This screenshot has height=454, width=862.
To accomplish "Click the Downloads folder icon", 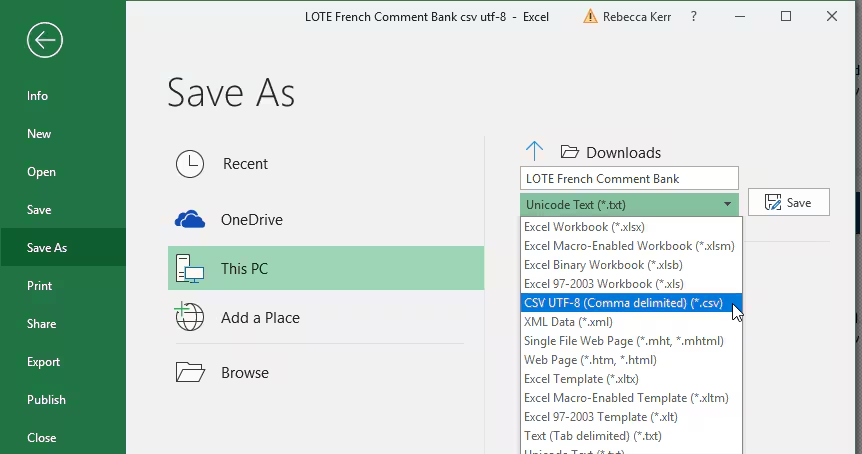I will (570, 152).
